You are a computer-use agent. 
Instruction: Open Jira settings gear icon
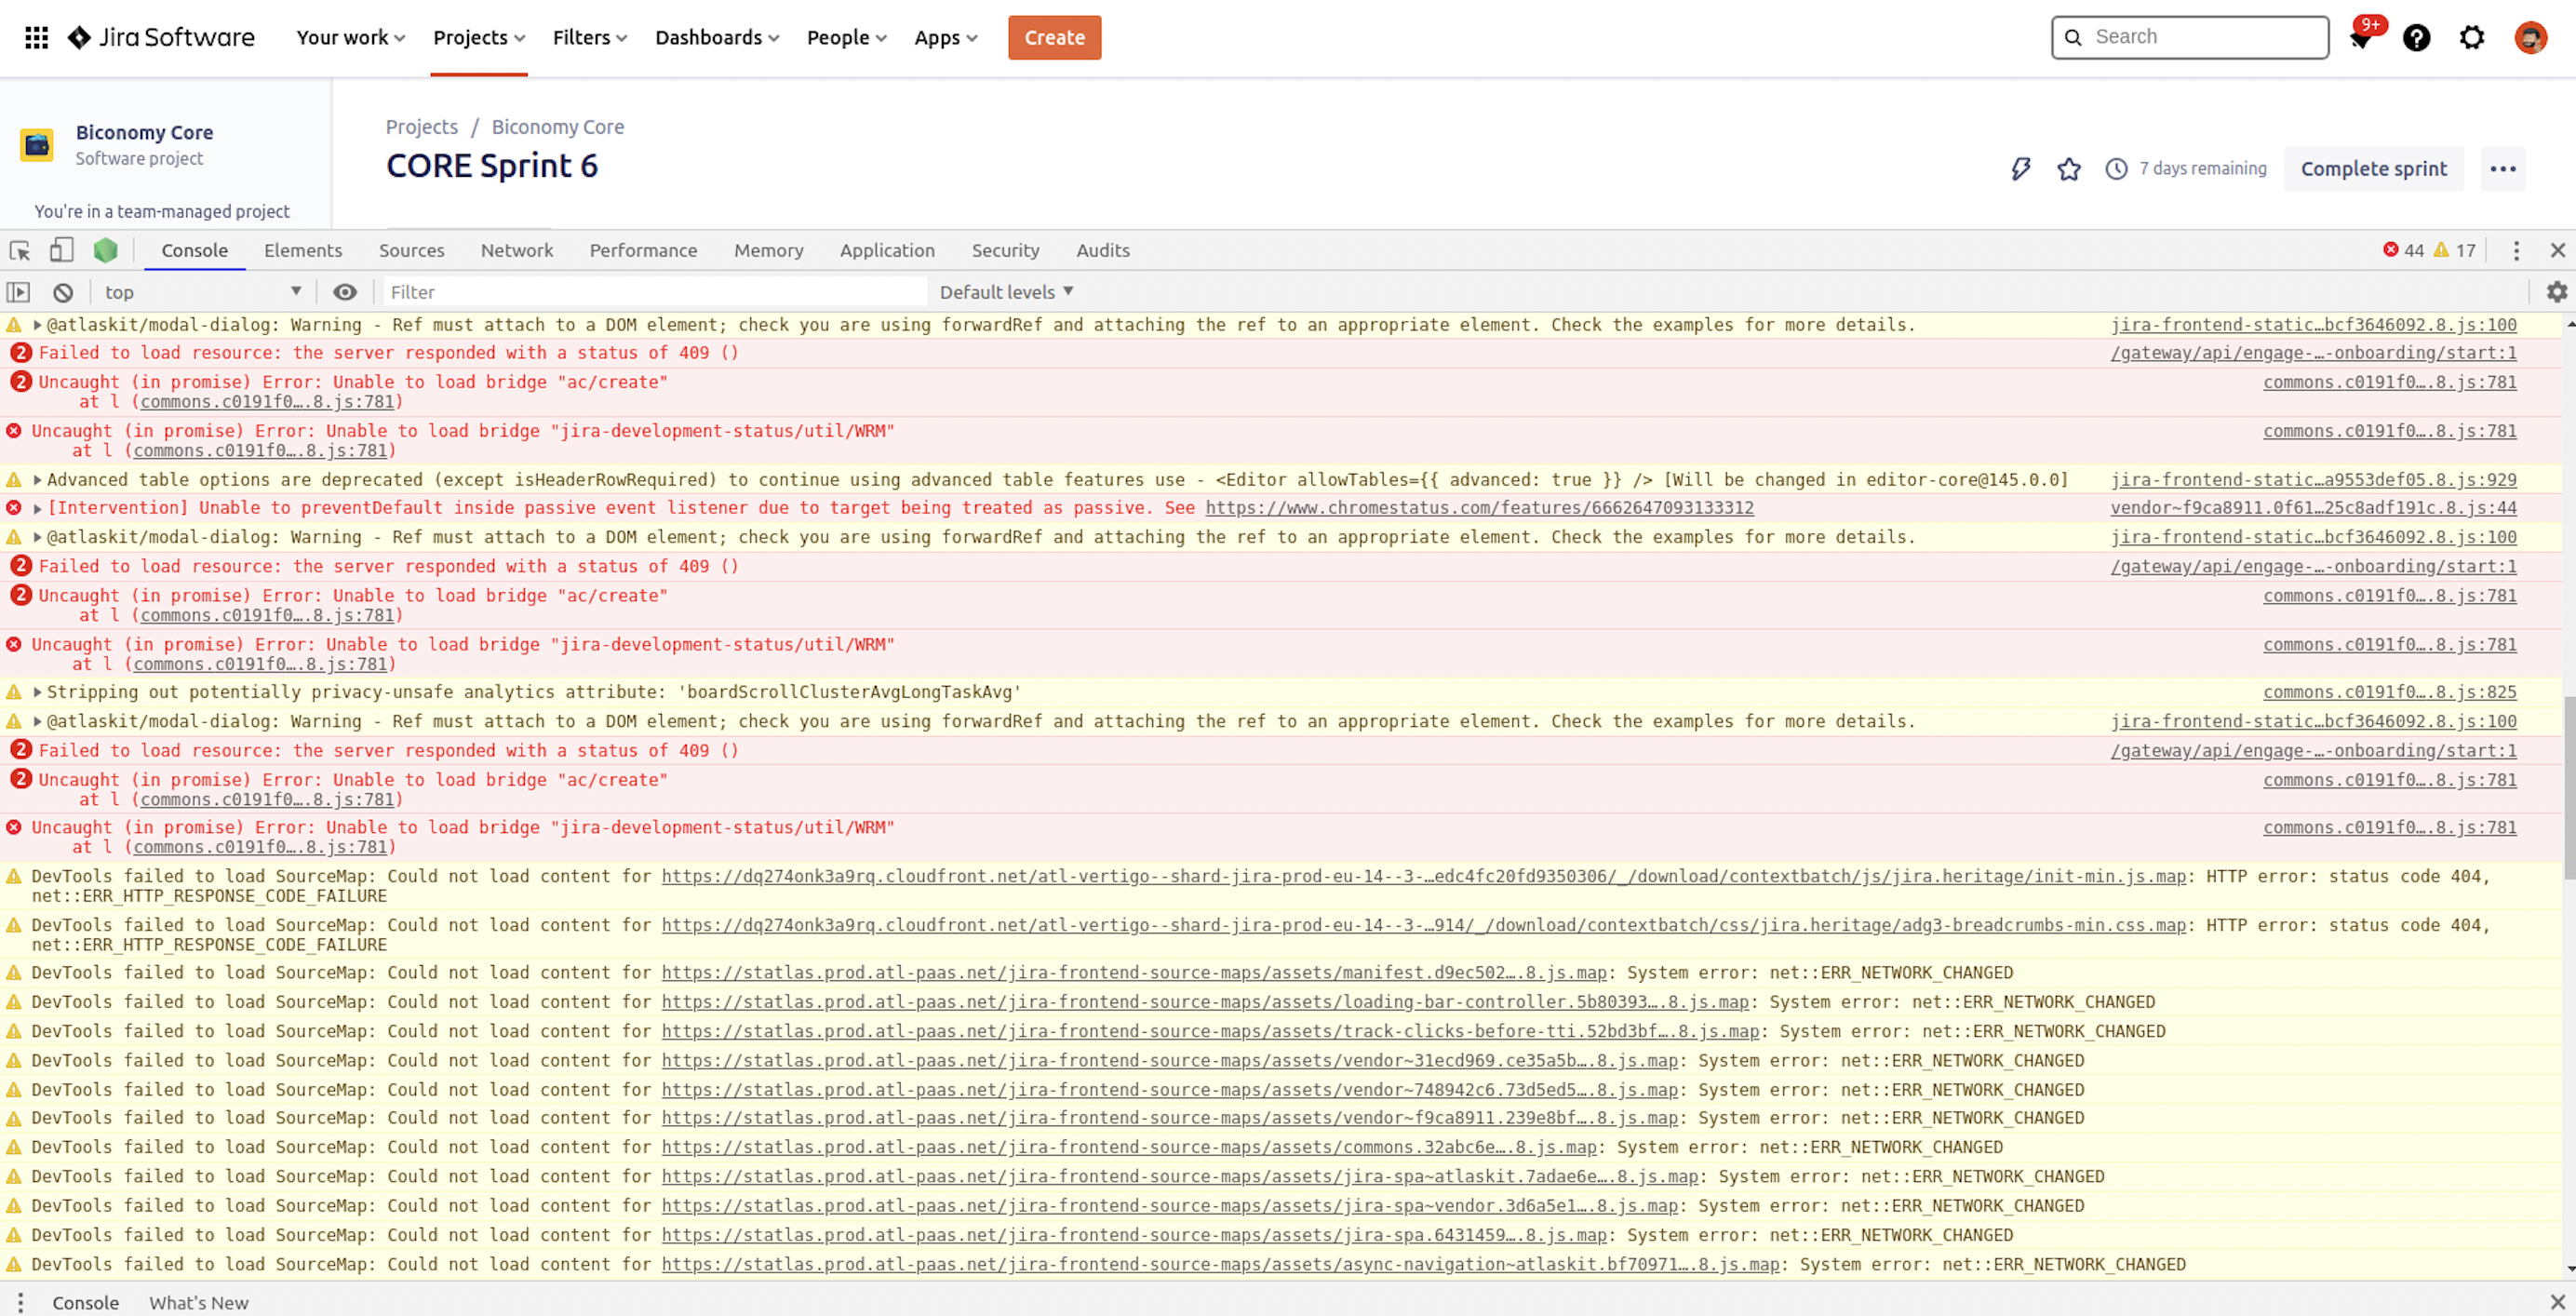pos(2472,38)
